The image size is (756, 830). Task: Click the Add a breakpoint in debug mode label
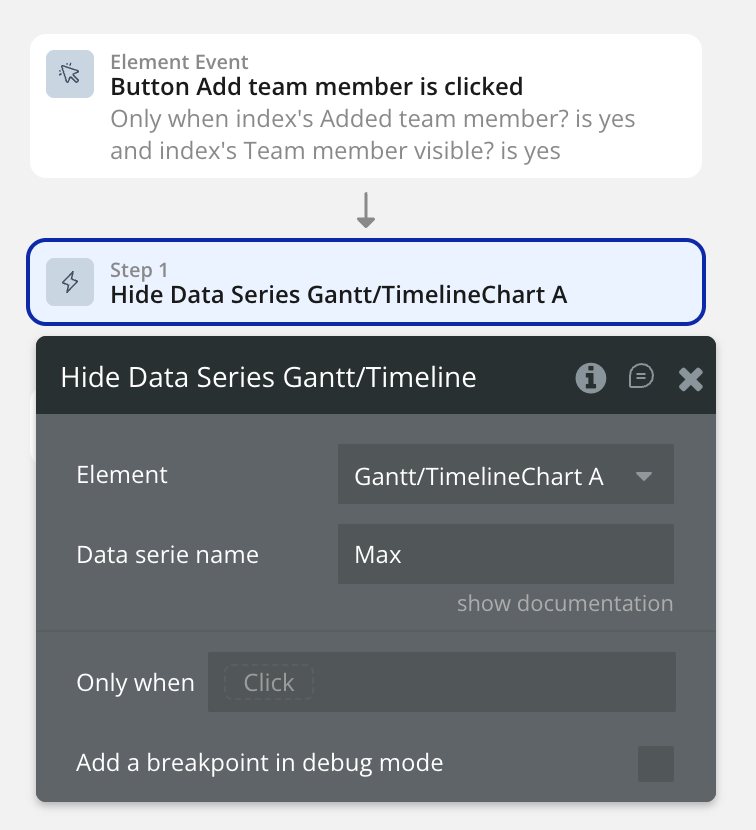[259, 763]
